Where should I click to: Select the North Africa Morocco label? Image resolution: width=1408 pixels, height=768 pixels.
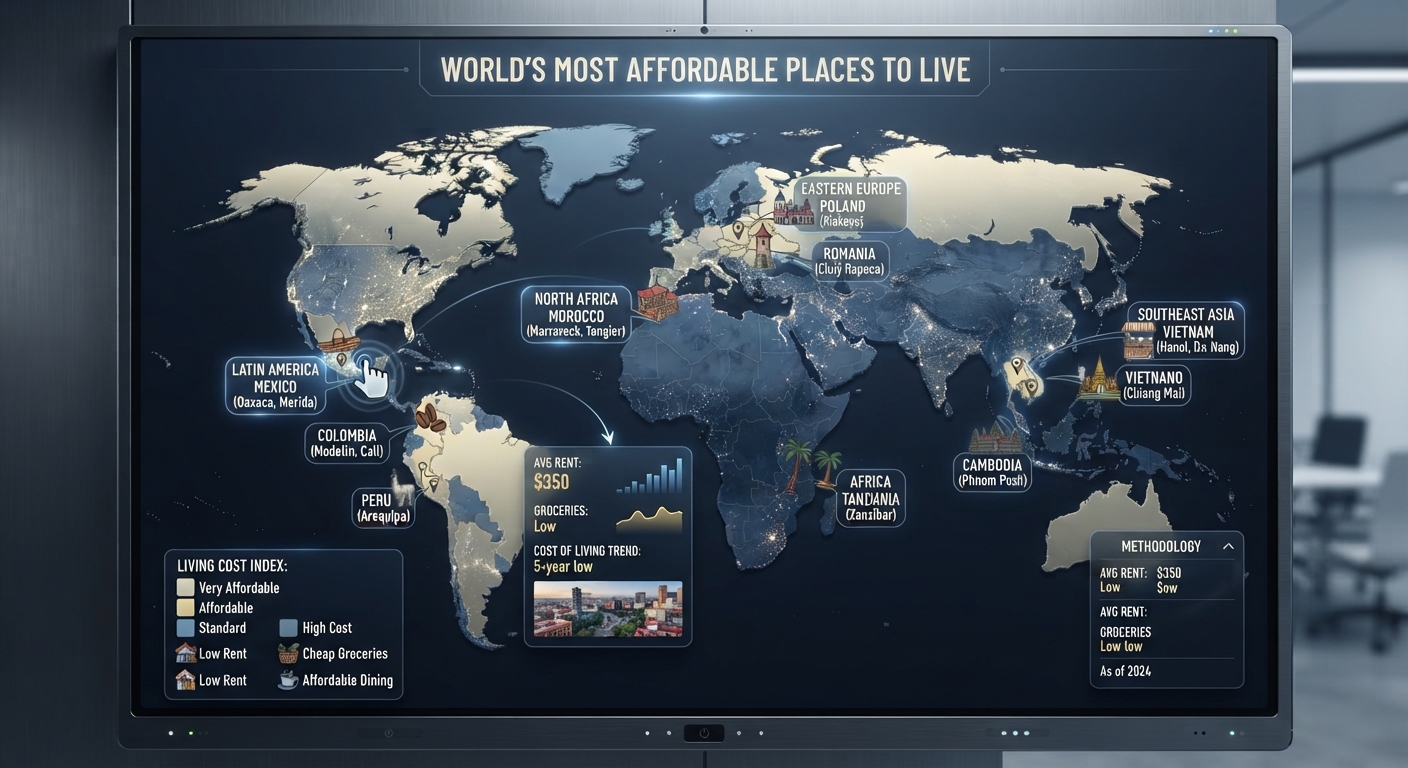coord(576,315)
